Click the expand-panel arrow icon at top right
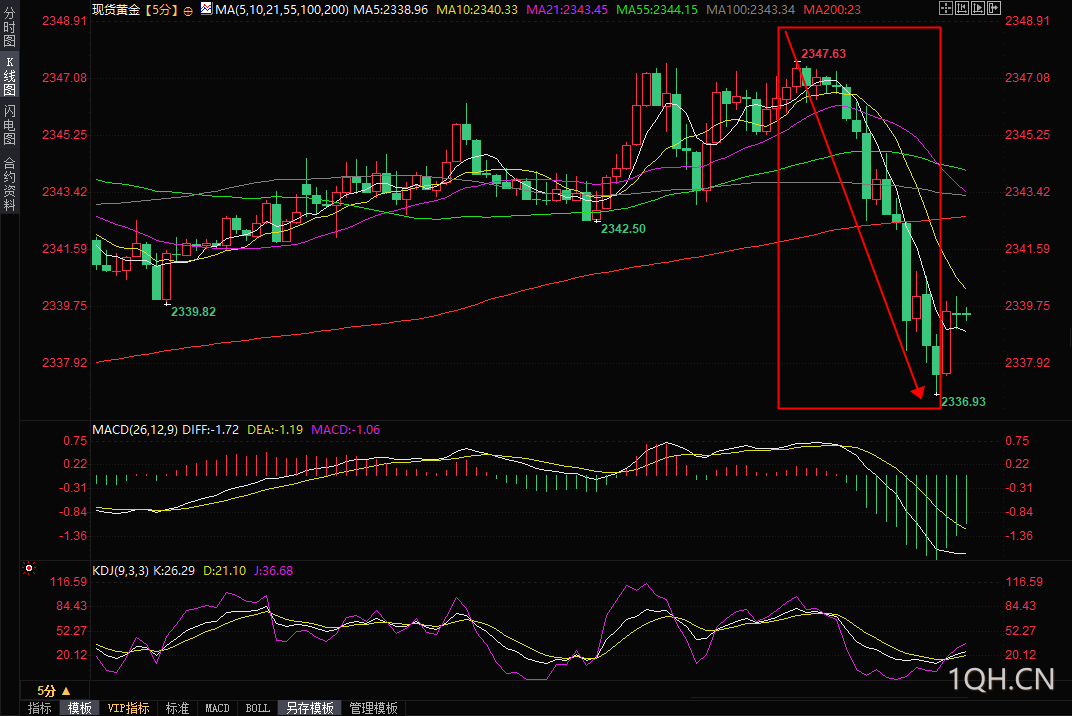The image size is (1072, 716). tap(994, 8)
